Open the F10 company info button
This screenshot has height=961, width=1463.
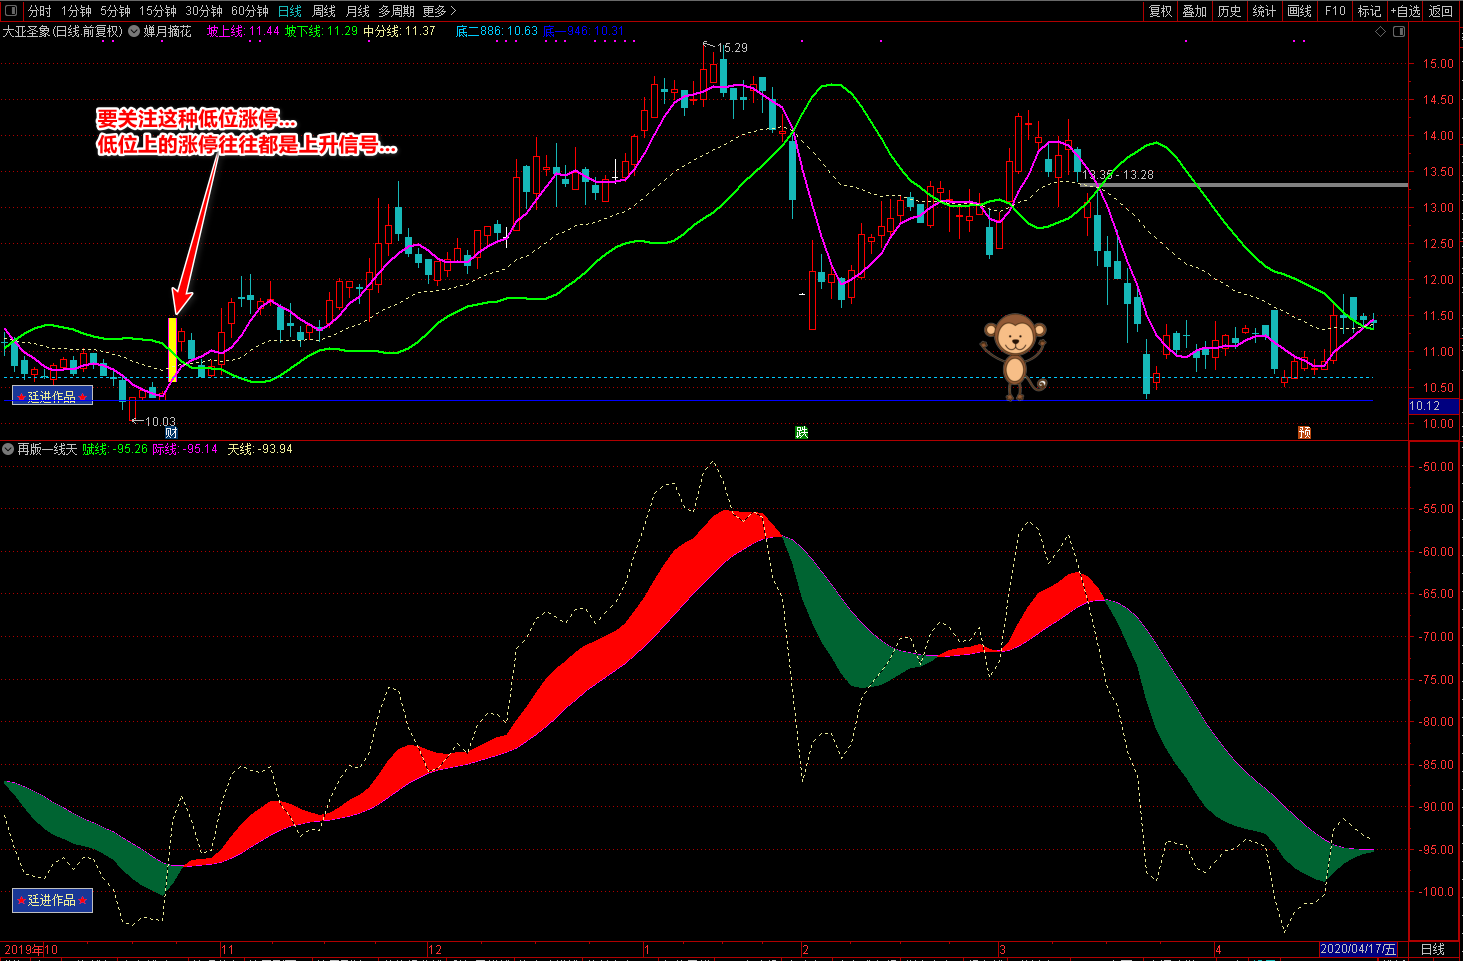coord(1335,11)
